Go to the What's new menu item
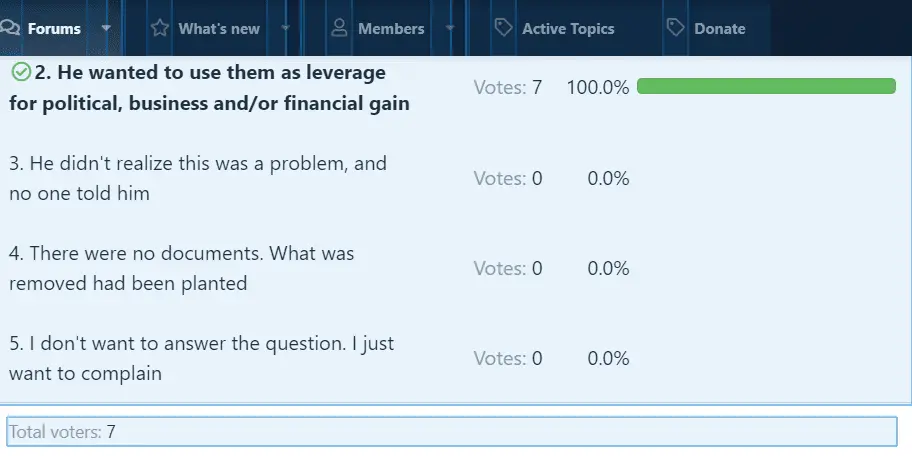The image size is (912, 456). (219, 28)
